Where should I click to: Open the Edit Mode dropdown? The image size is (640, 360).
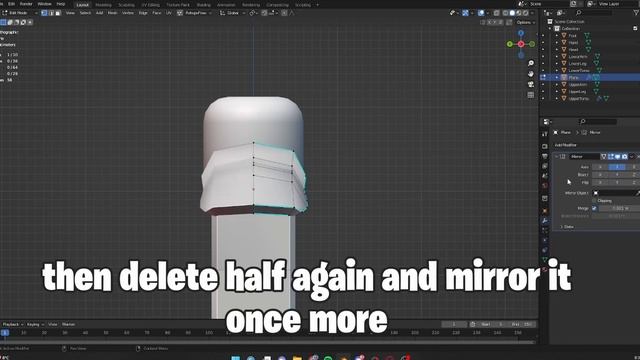(x=19, y=13)
